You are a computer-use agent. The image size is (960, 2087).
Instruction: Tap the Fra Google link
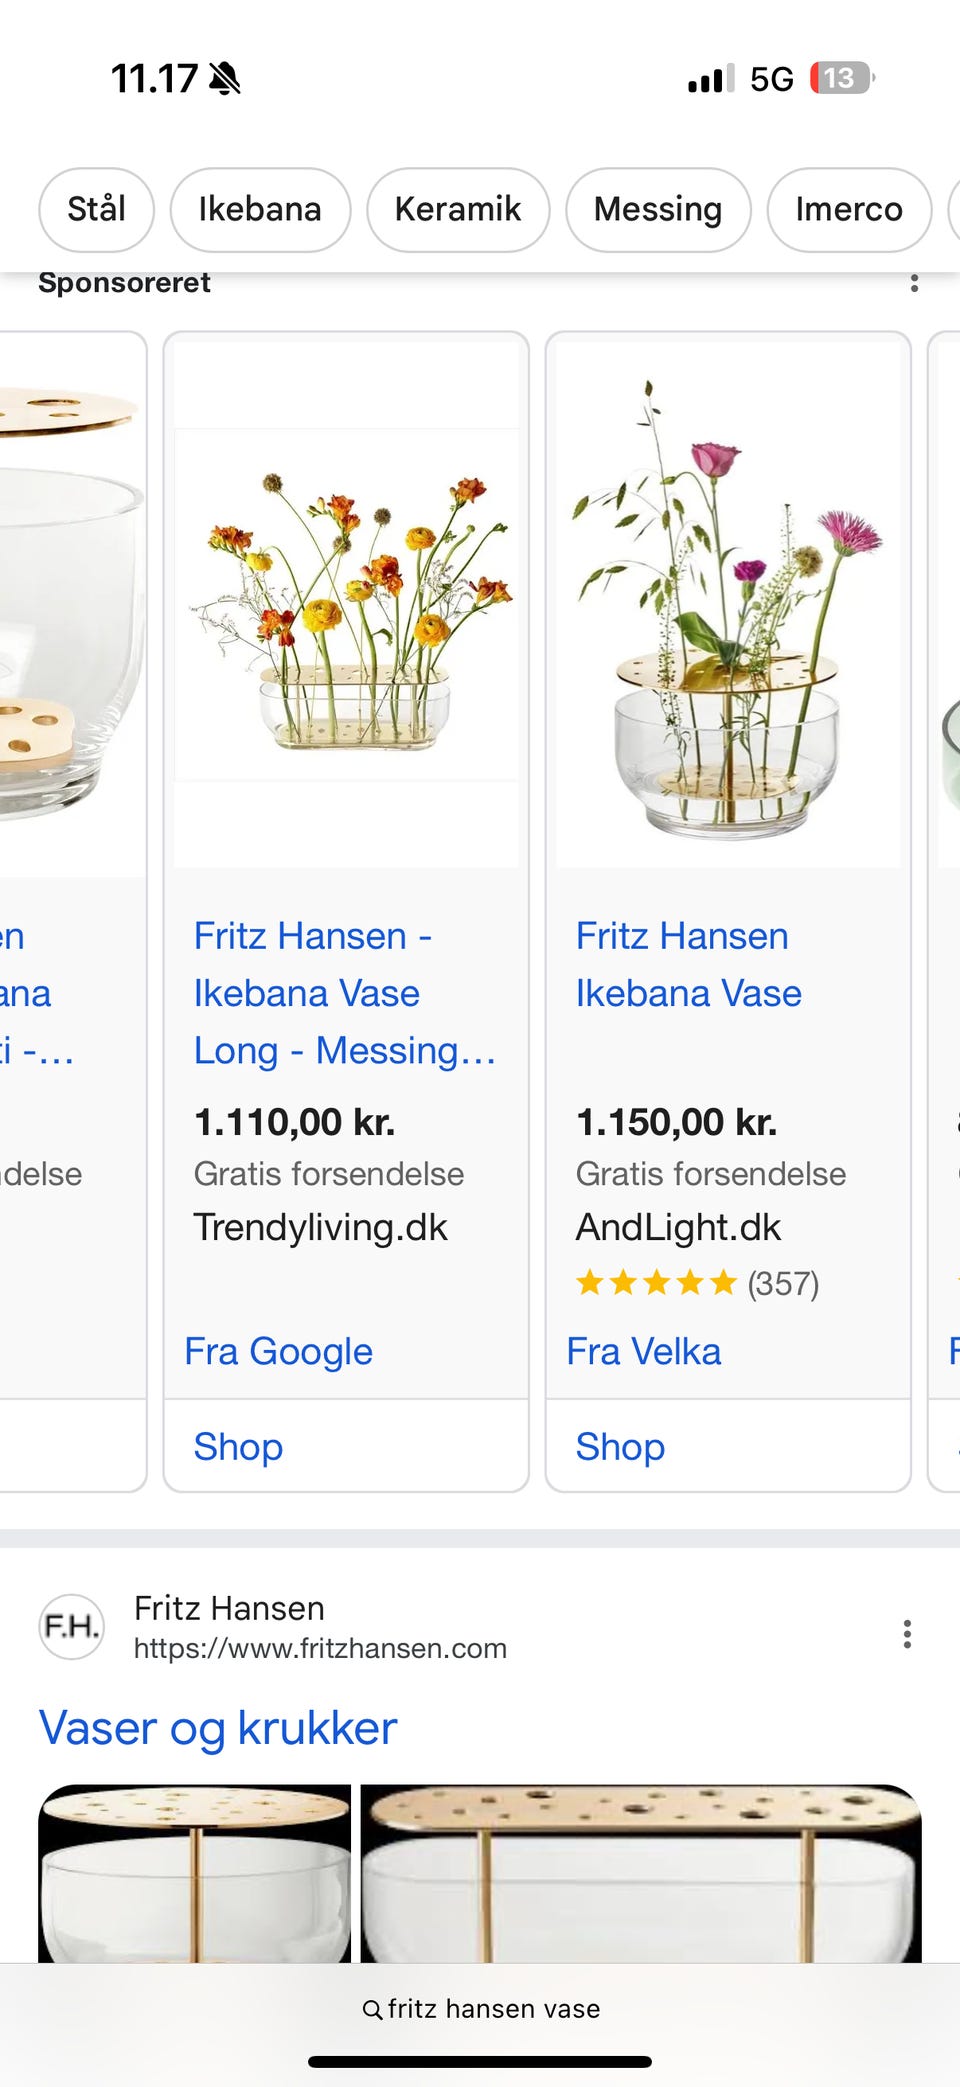point(278,1352)
